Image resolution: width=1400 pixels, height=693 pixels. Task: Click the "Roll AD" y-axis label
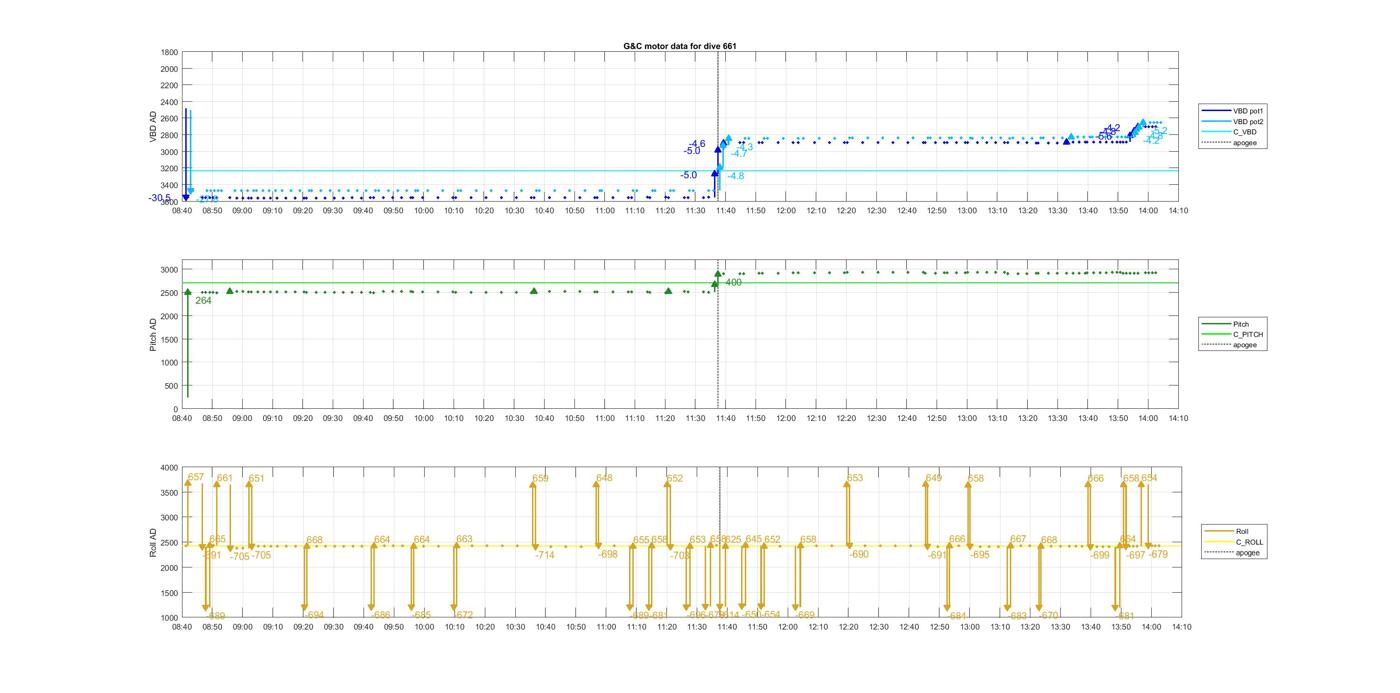pyautogui.click(x=154, y=541)
